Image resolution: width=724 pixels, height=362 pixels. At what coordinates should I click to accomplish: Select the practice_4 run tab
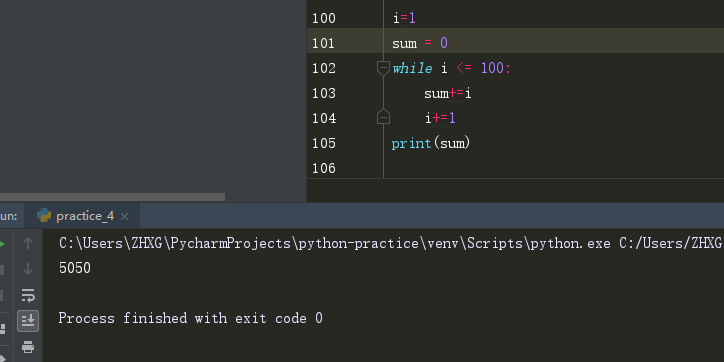click(82, 216)
